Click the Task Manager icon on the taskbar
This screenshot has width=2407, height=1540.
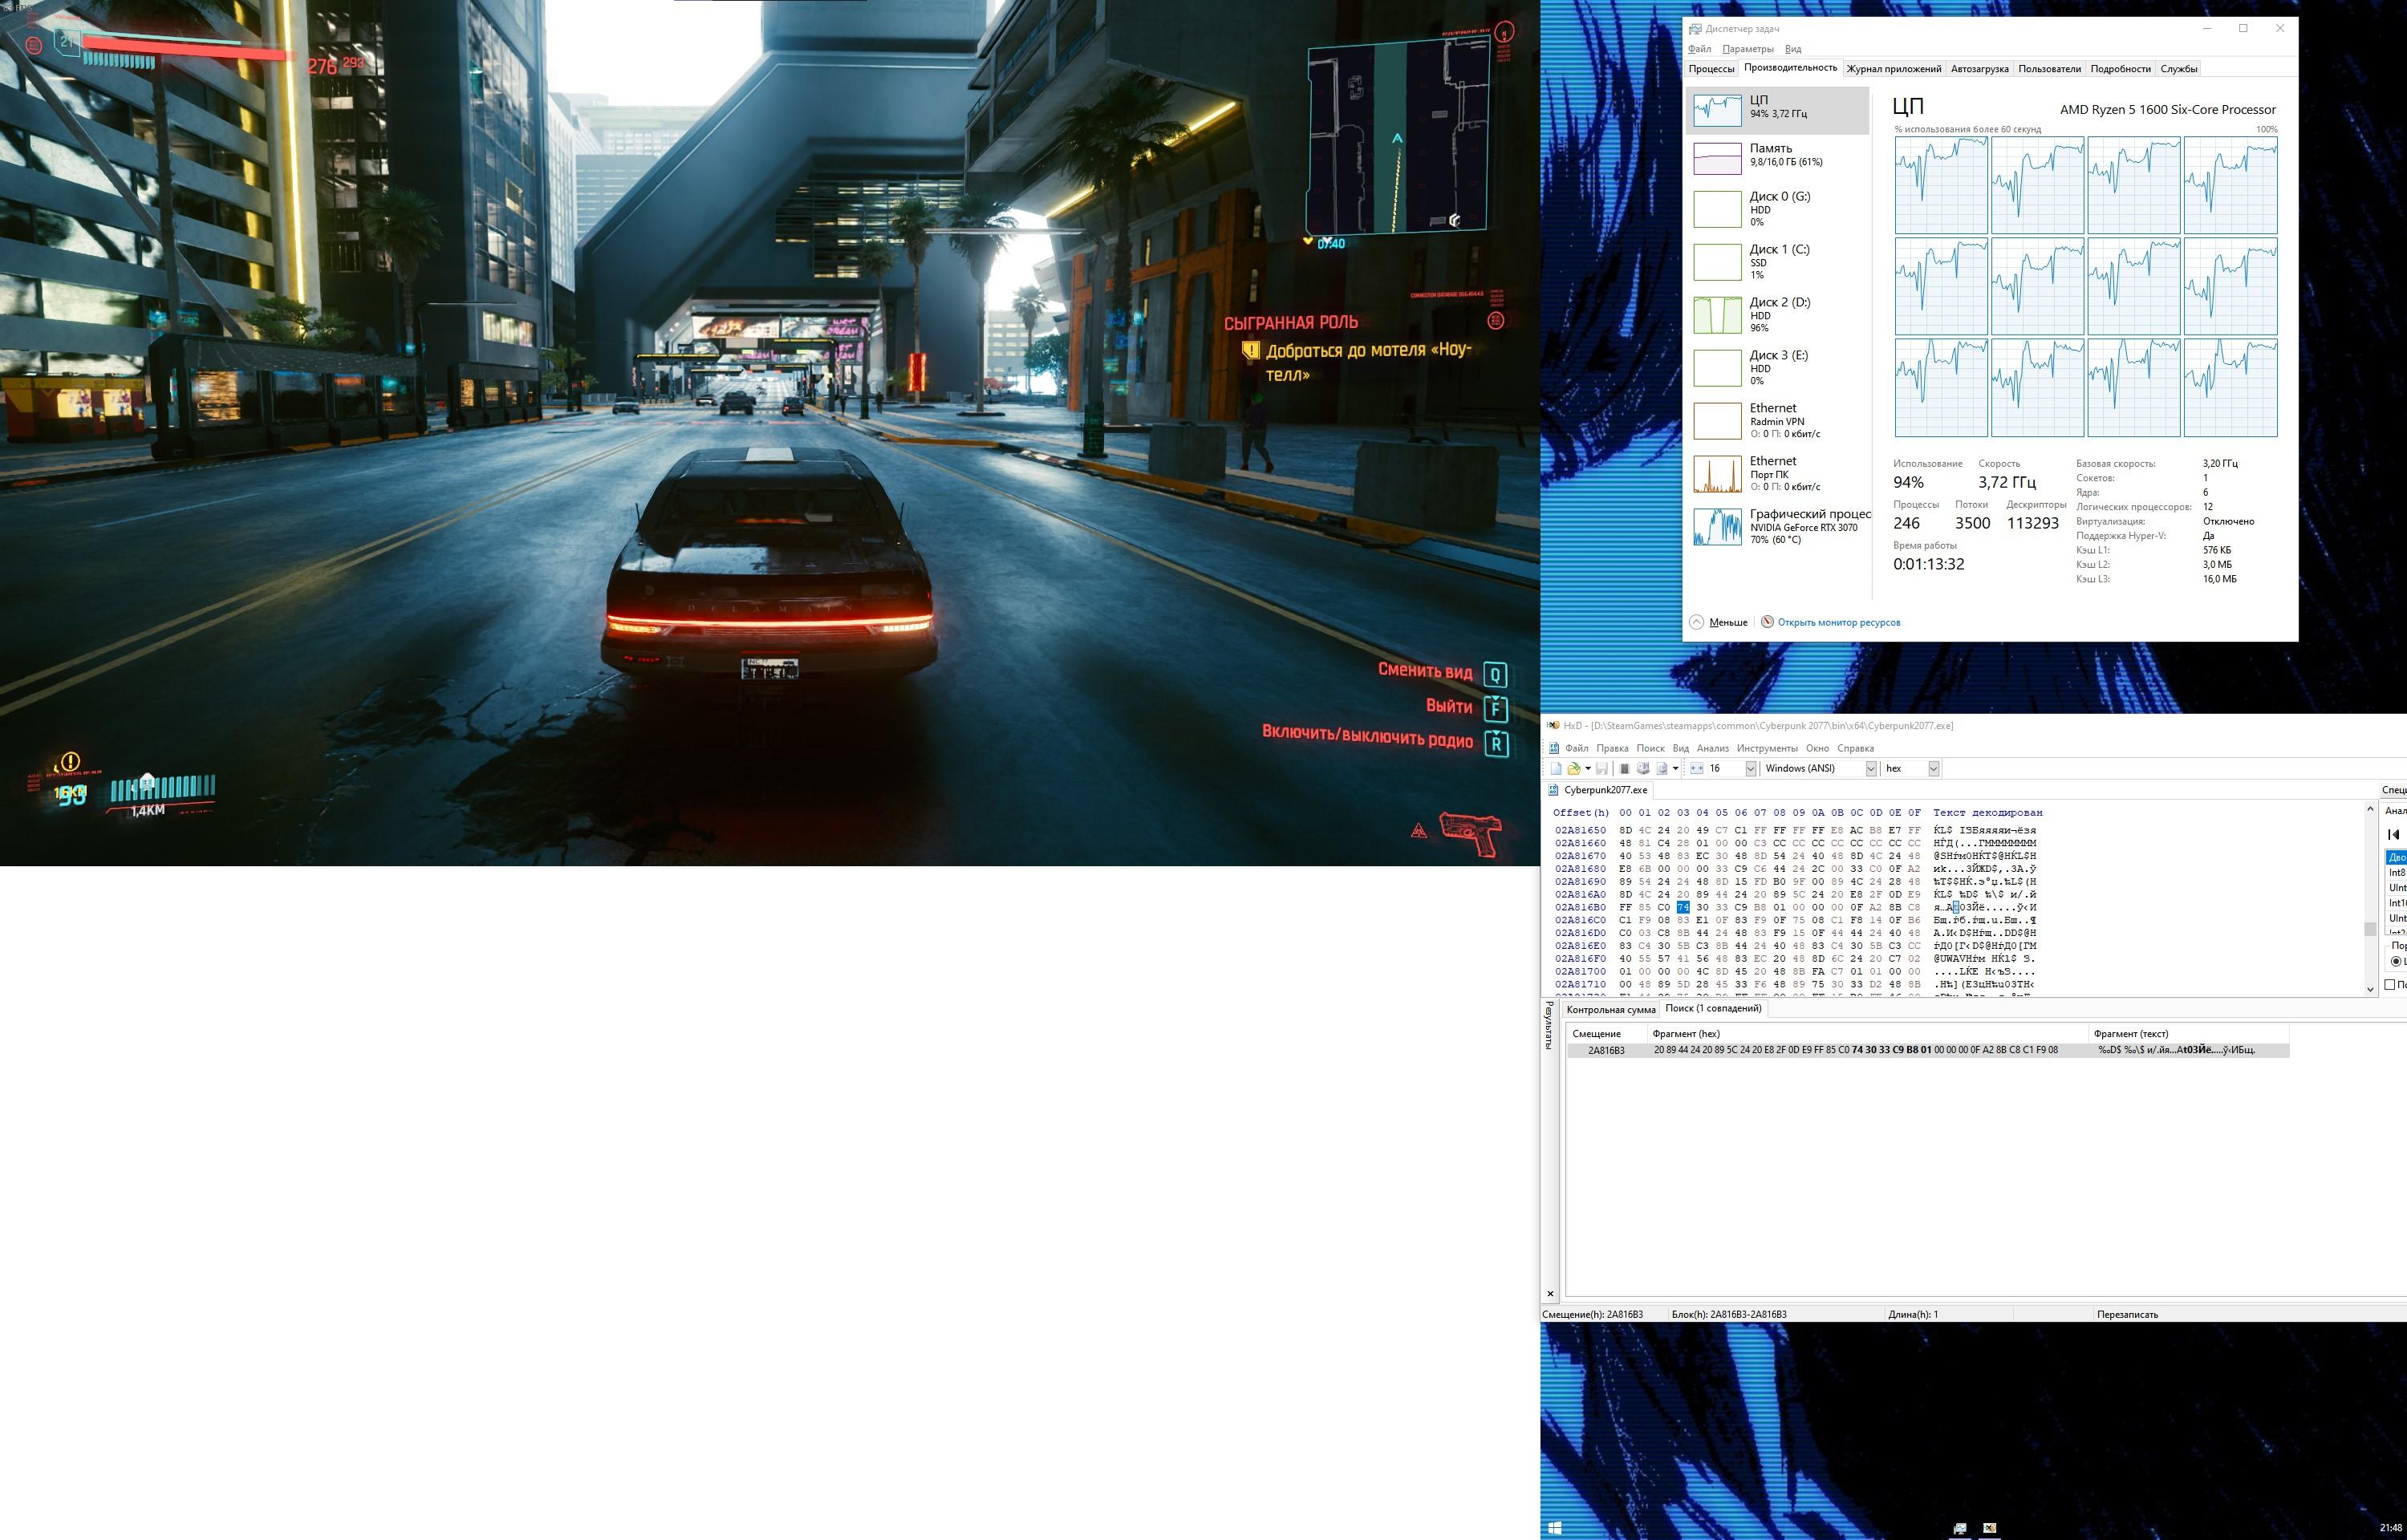tap(1960, 1528)
